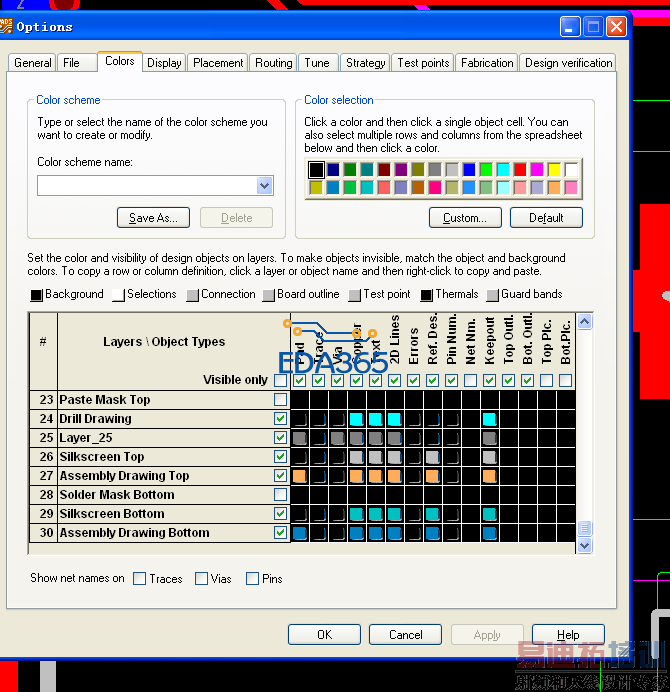Show net names on Pins
This screenshot has height=692, width=670.
pos(252,579)
